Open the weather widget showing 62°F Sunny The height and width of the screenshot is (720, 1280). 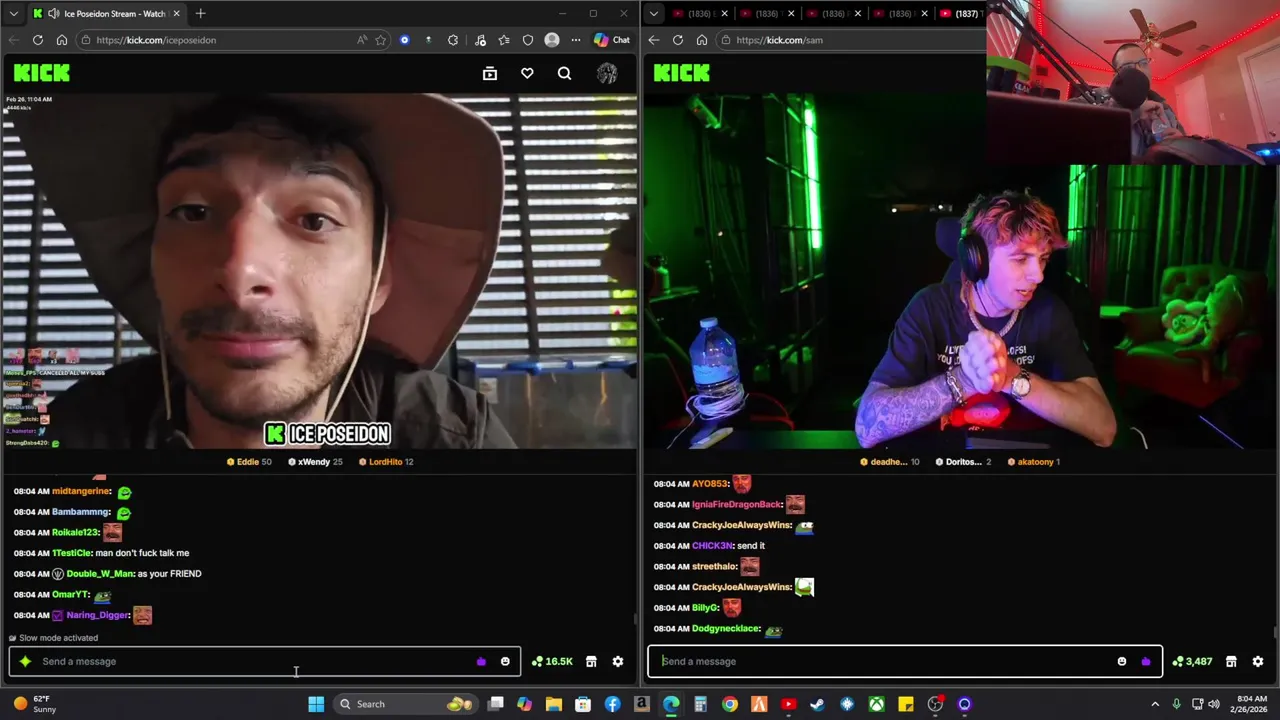click(x=33, y=704)
